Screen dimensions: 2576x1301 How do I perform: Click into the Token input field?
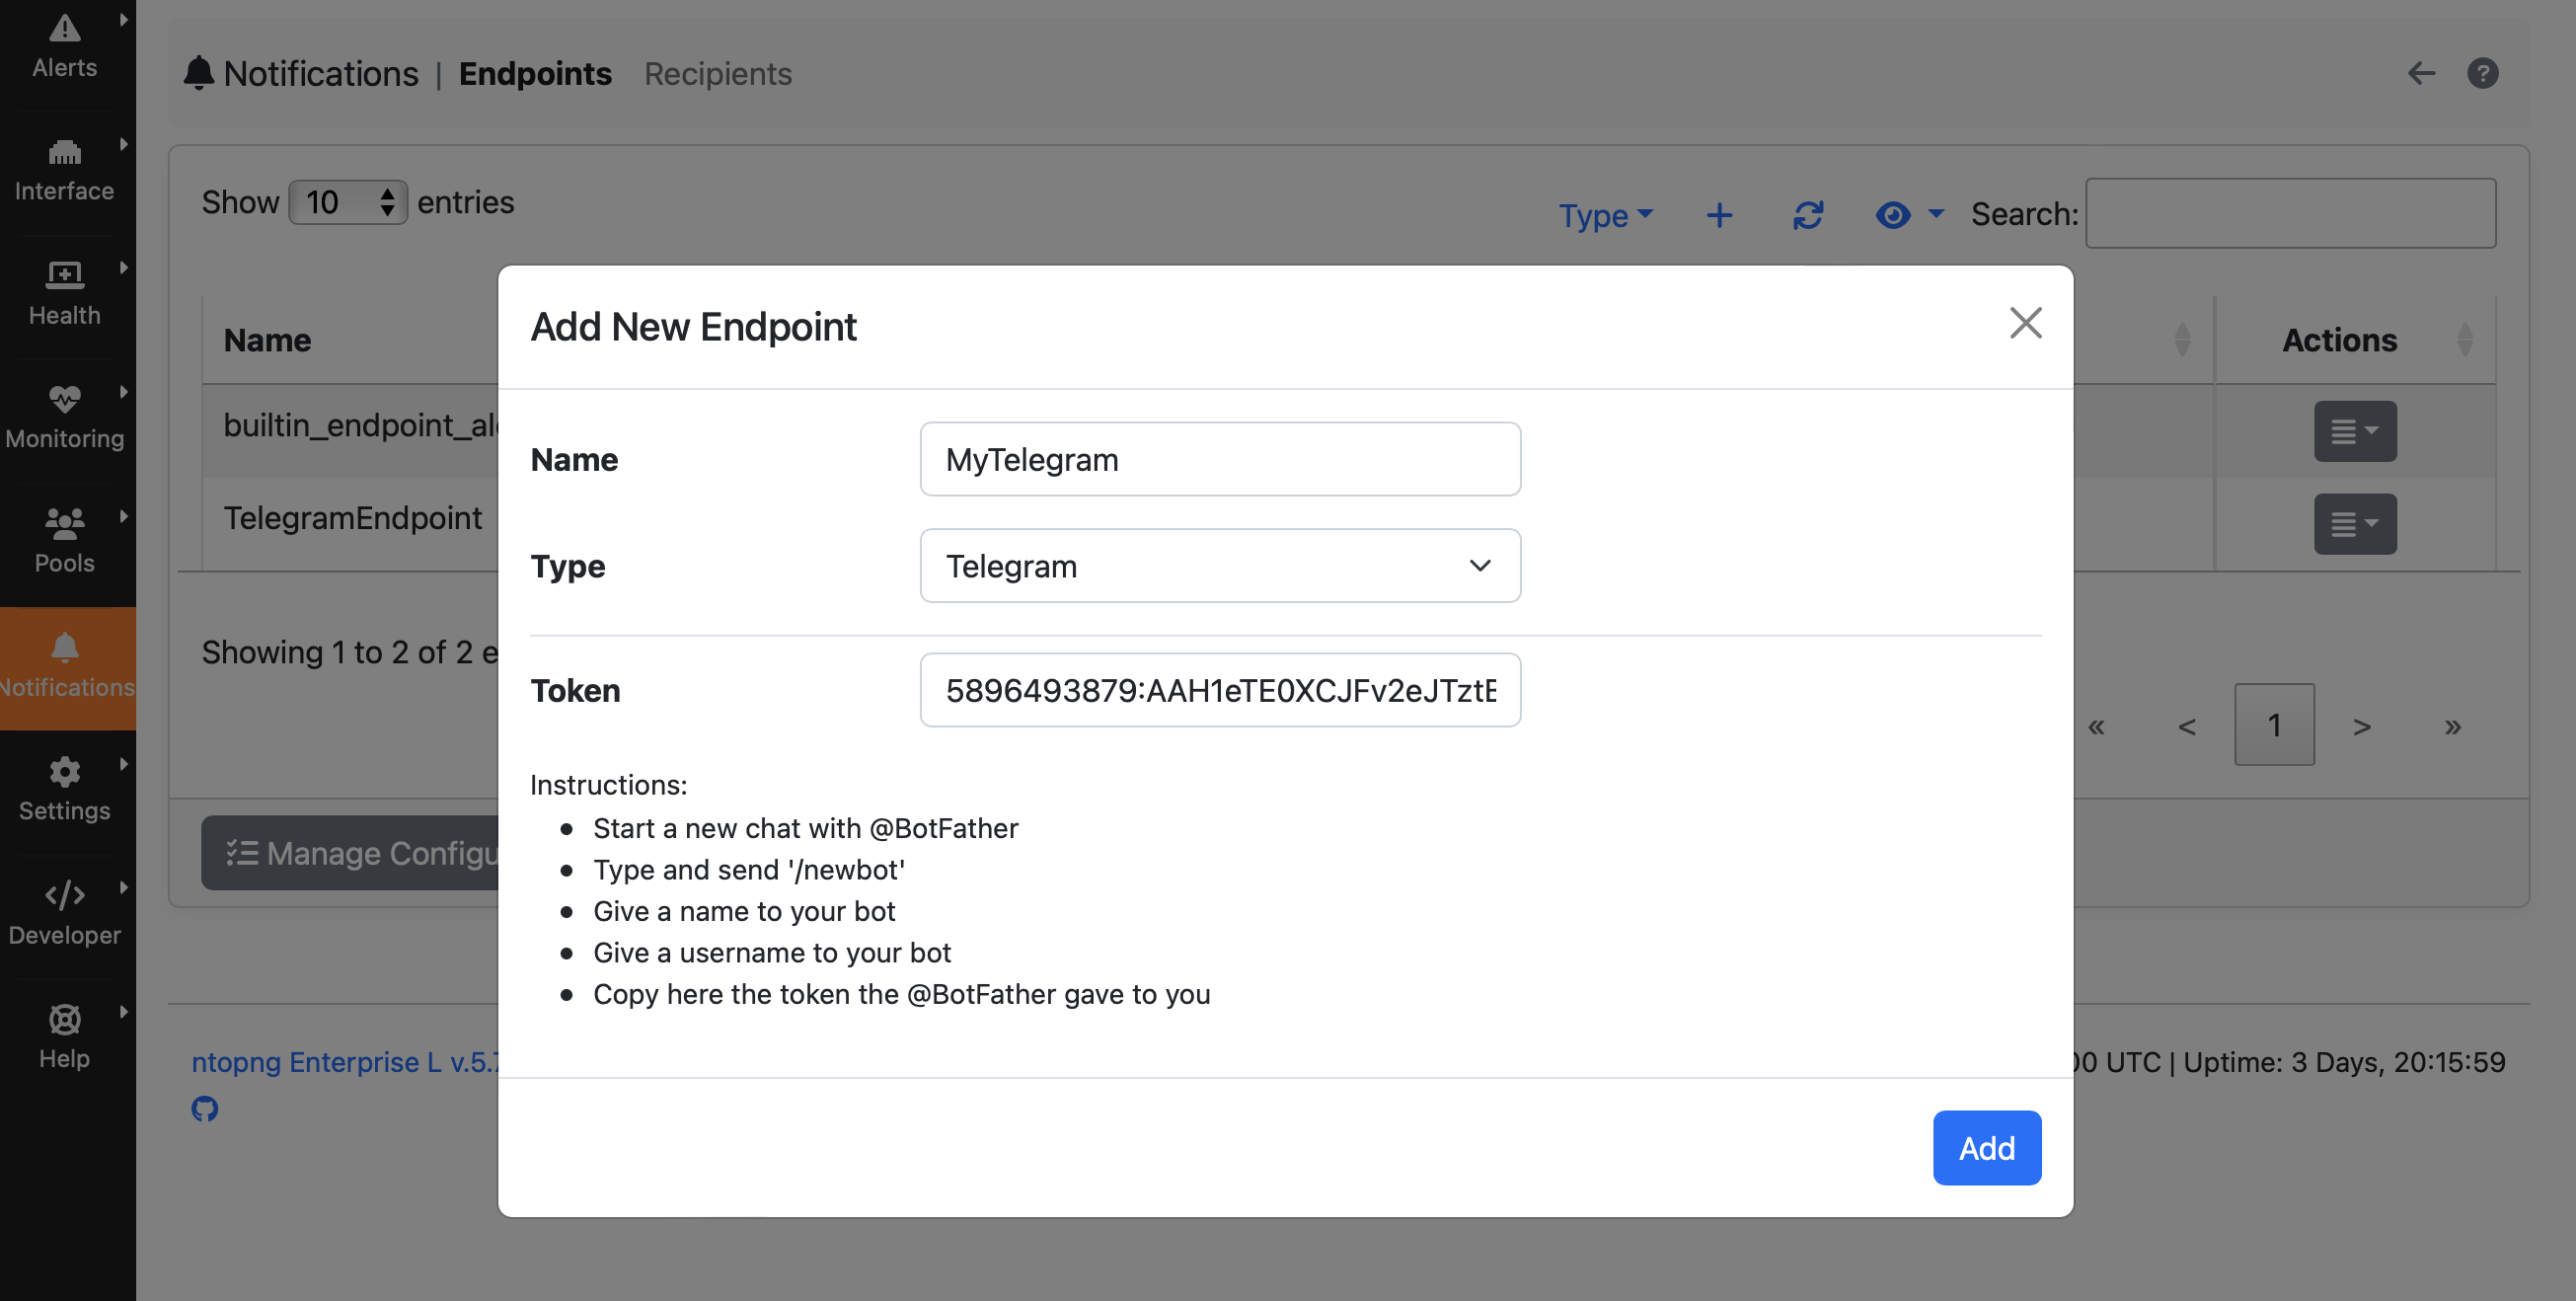coord(1220,690)
